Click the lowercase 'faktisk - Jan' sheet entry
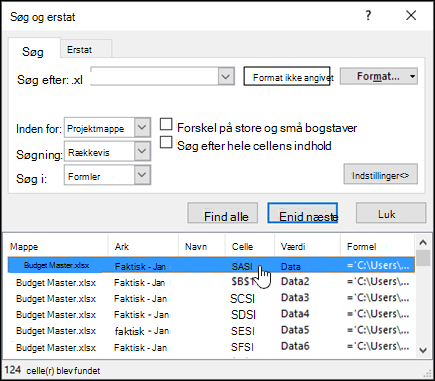435x381 pixels. pyautogui.click(x=142, y=331)
